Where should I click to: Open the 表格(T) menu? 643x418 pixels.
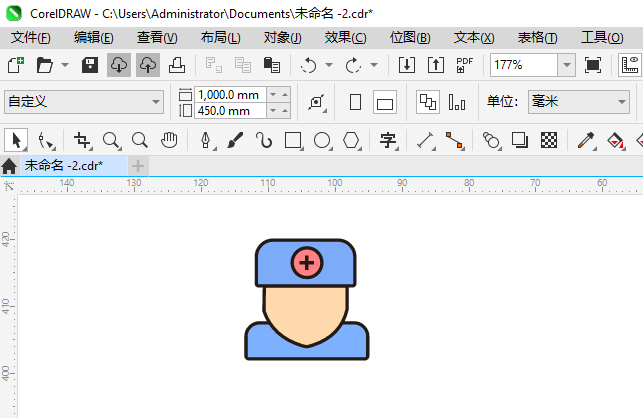click(537, 38)
